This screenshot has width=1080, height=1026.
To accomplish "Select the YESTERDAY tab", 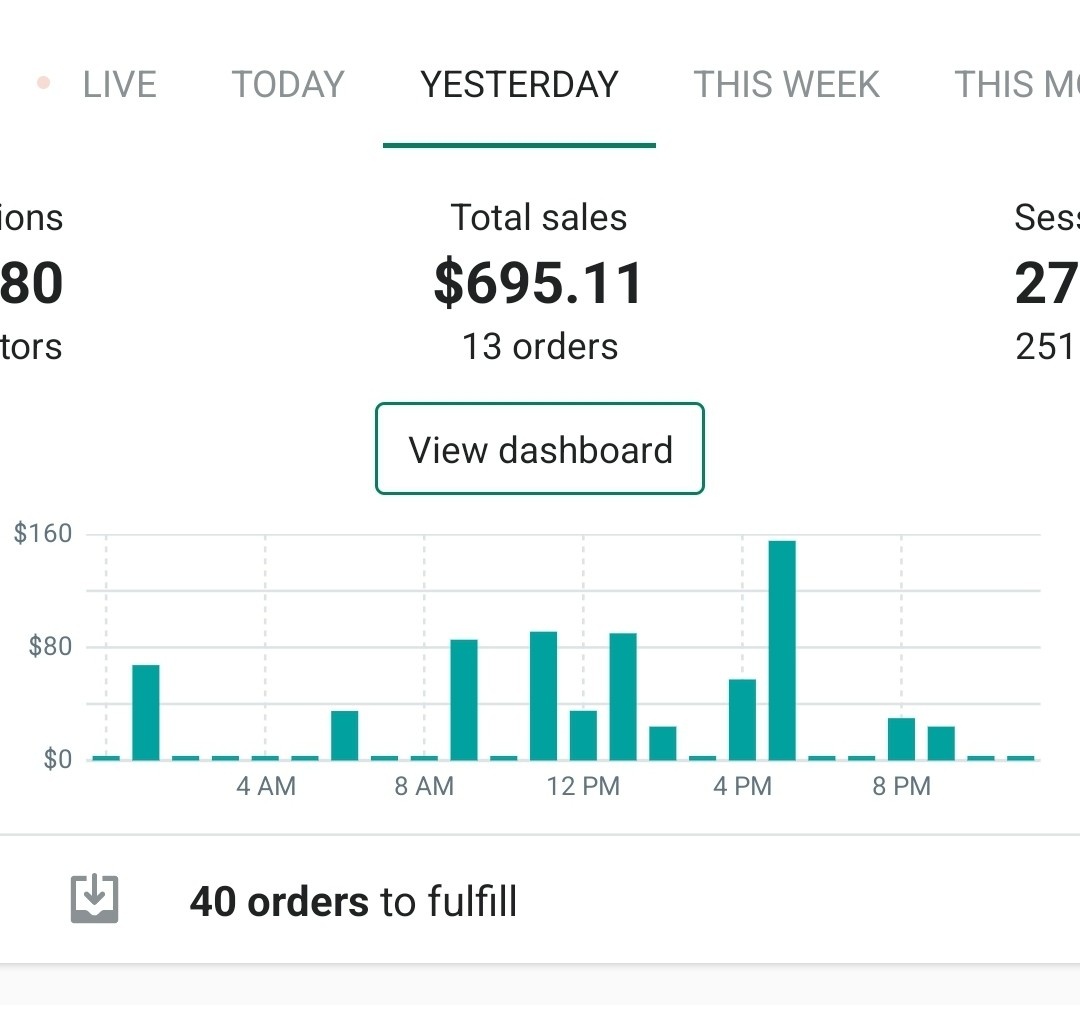I will pos(519,85).
